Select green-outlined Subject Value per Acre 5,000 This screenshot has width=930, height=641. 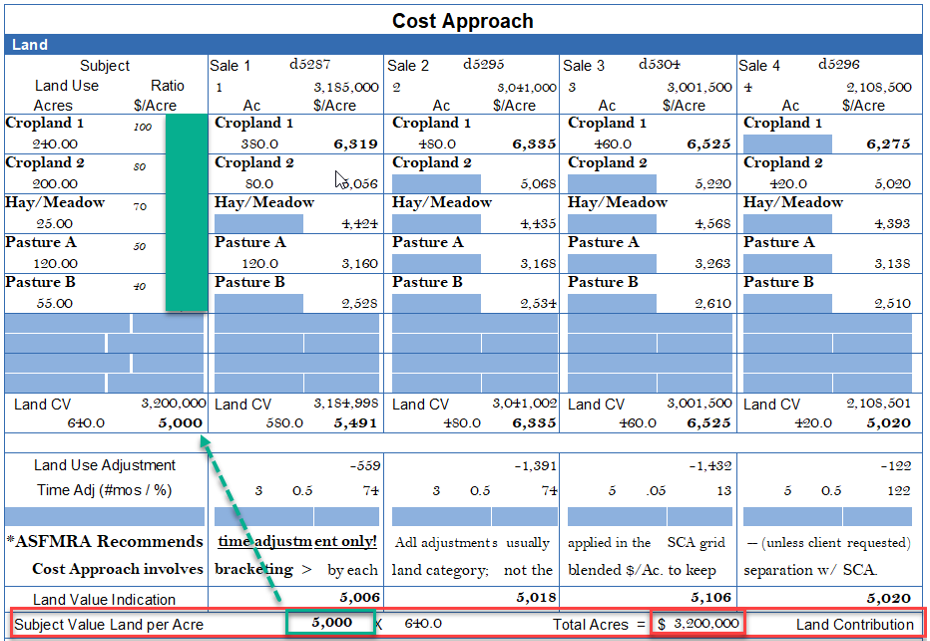(x=330, y=623)
